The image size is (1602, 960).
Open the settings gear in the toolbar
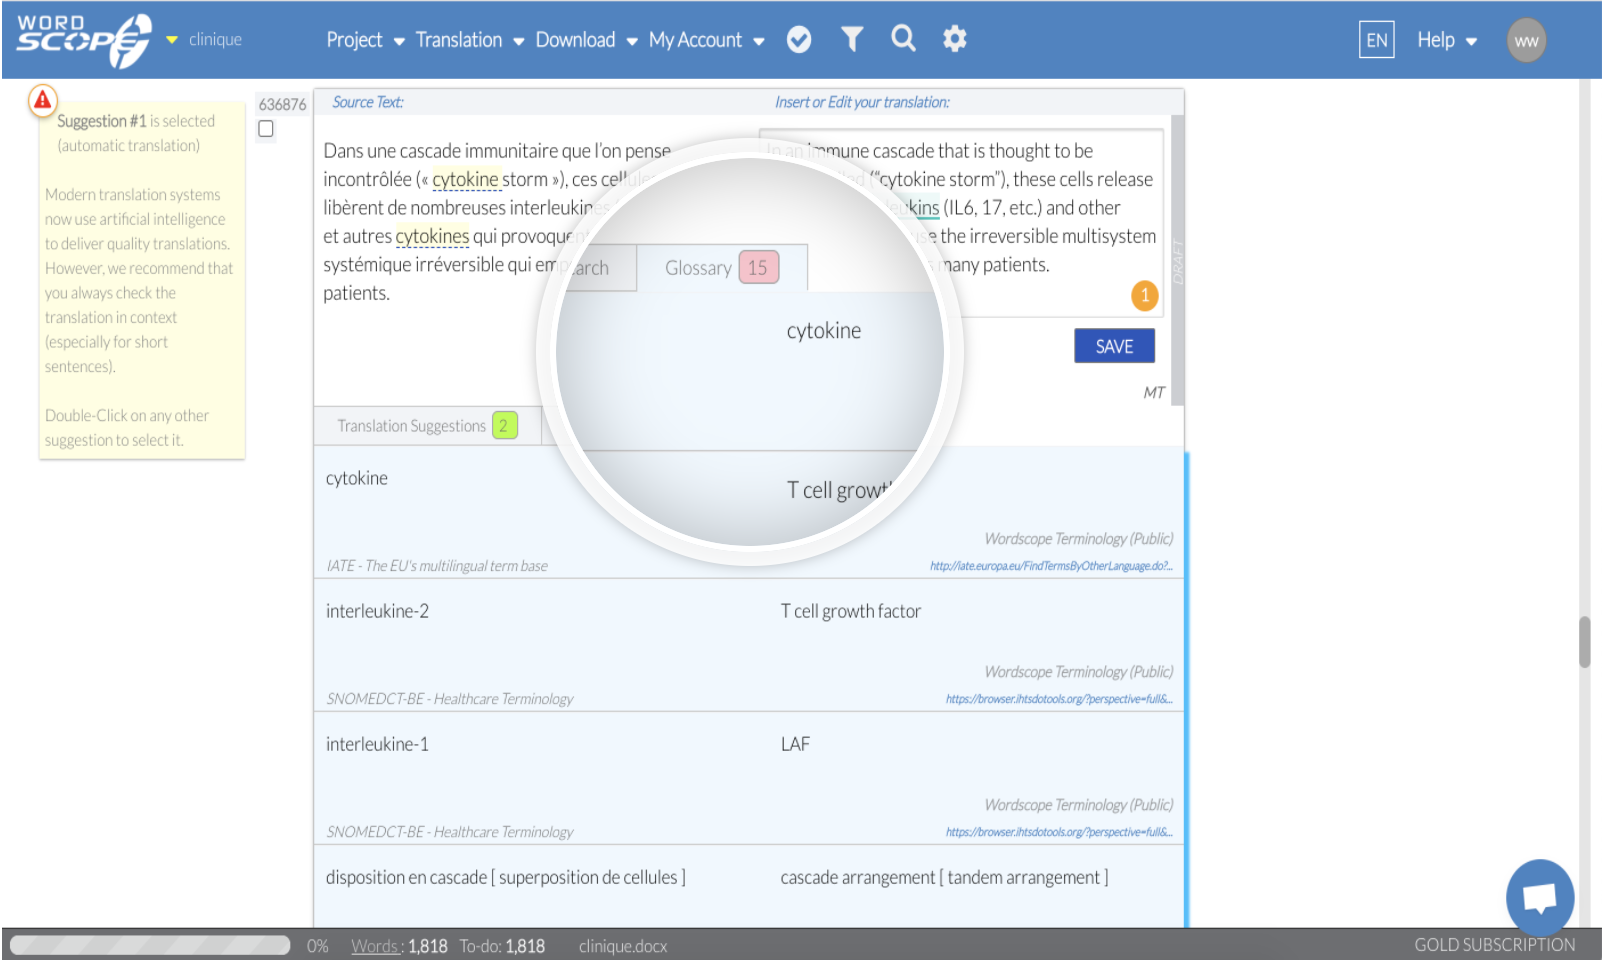pos(954,39)
